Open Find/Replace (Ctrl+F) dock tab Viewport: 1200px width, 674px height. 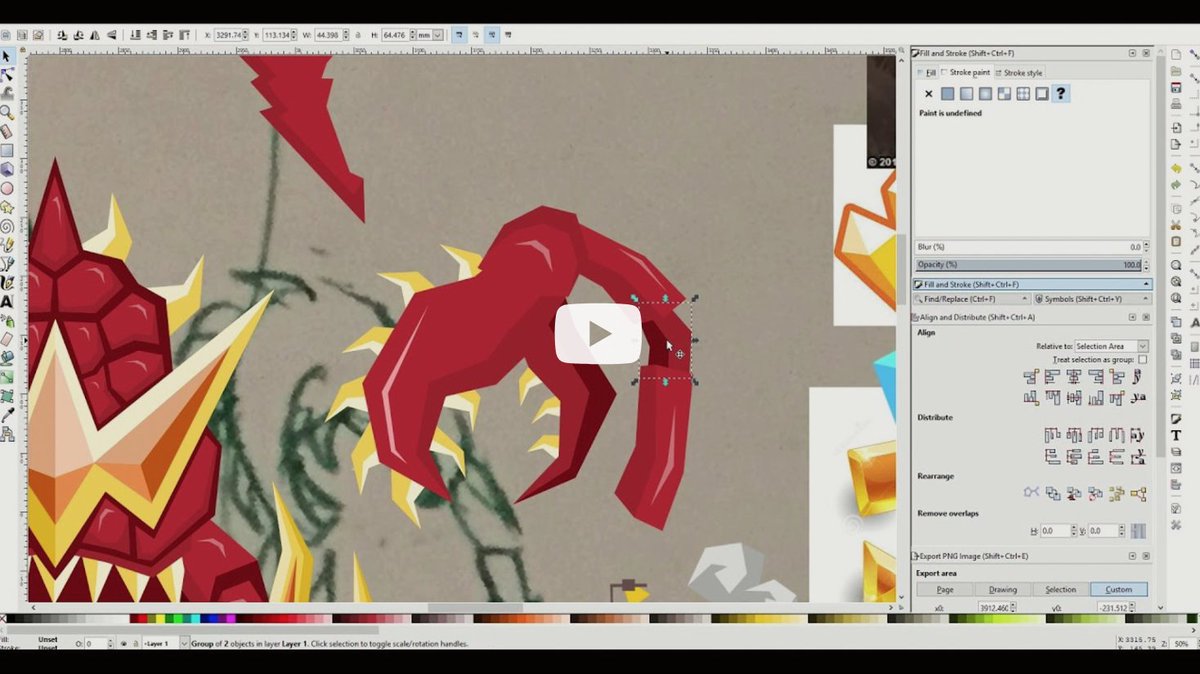(x=972, y=299)
